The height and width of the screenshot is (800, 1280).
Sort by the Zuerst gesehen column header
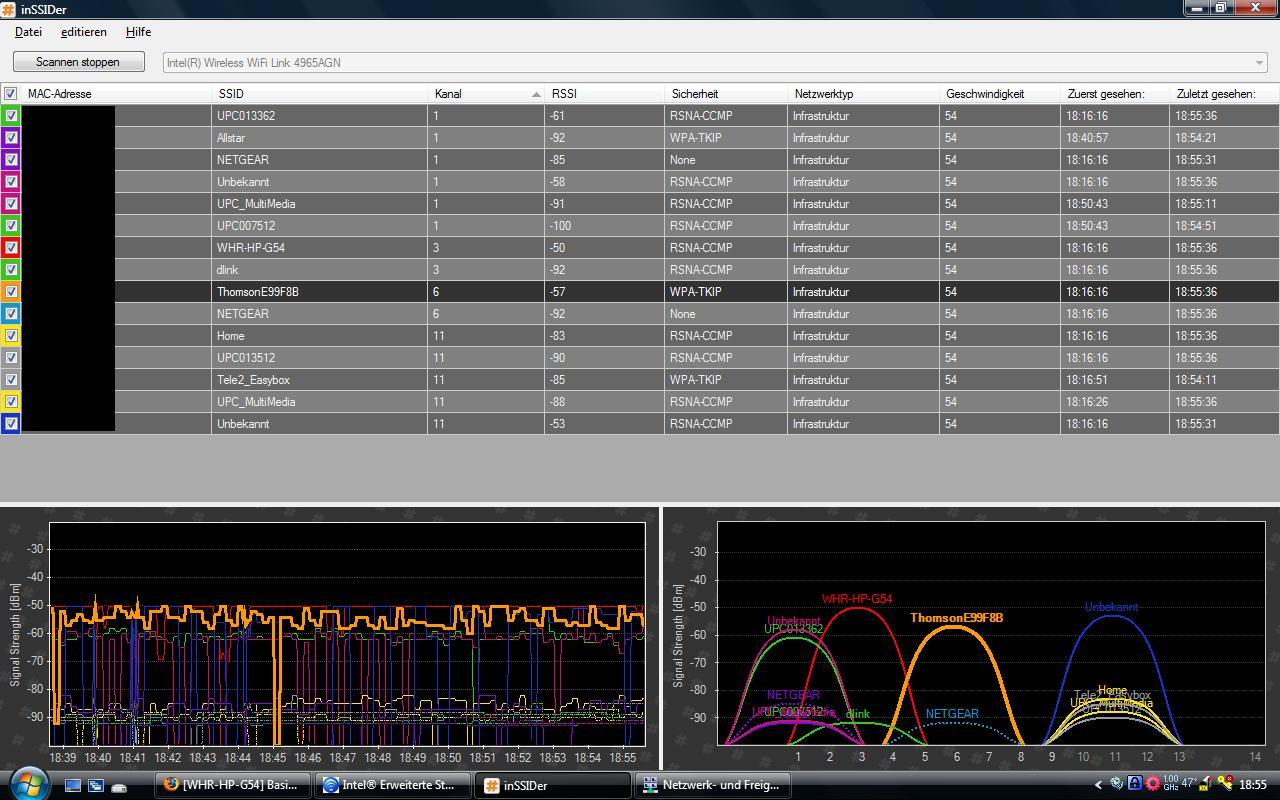(1114, 93)
